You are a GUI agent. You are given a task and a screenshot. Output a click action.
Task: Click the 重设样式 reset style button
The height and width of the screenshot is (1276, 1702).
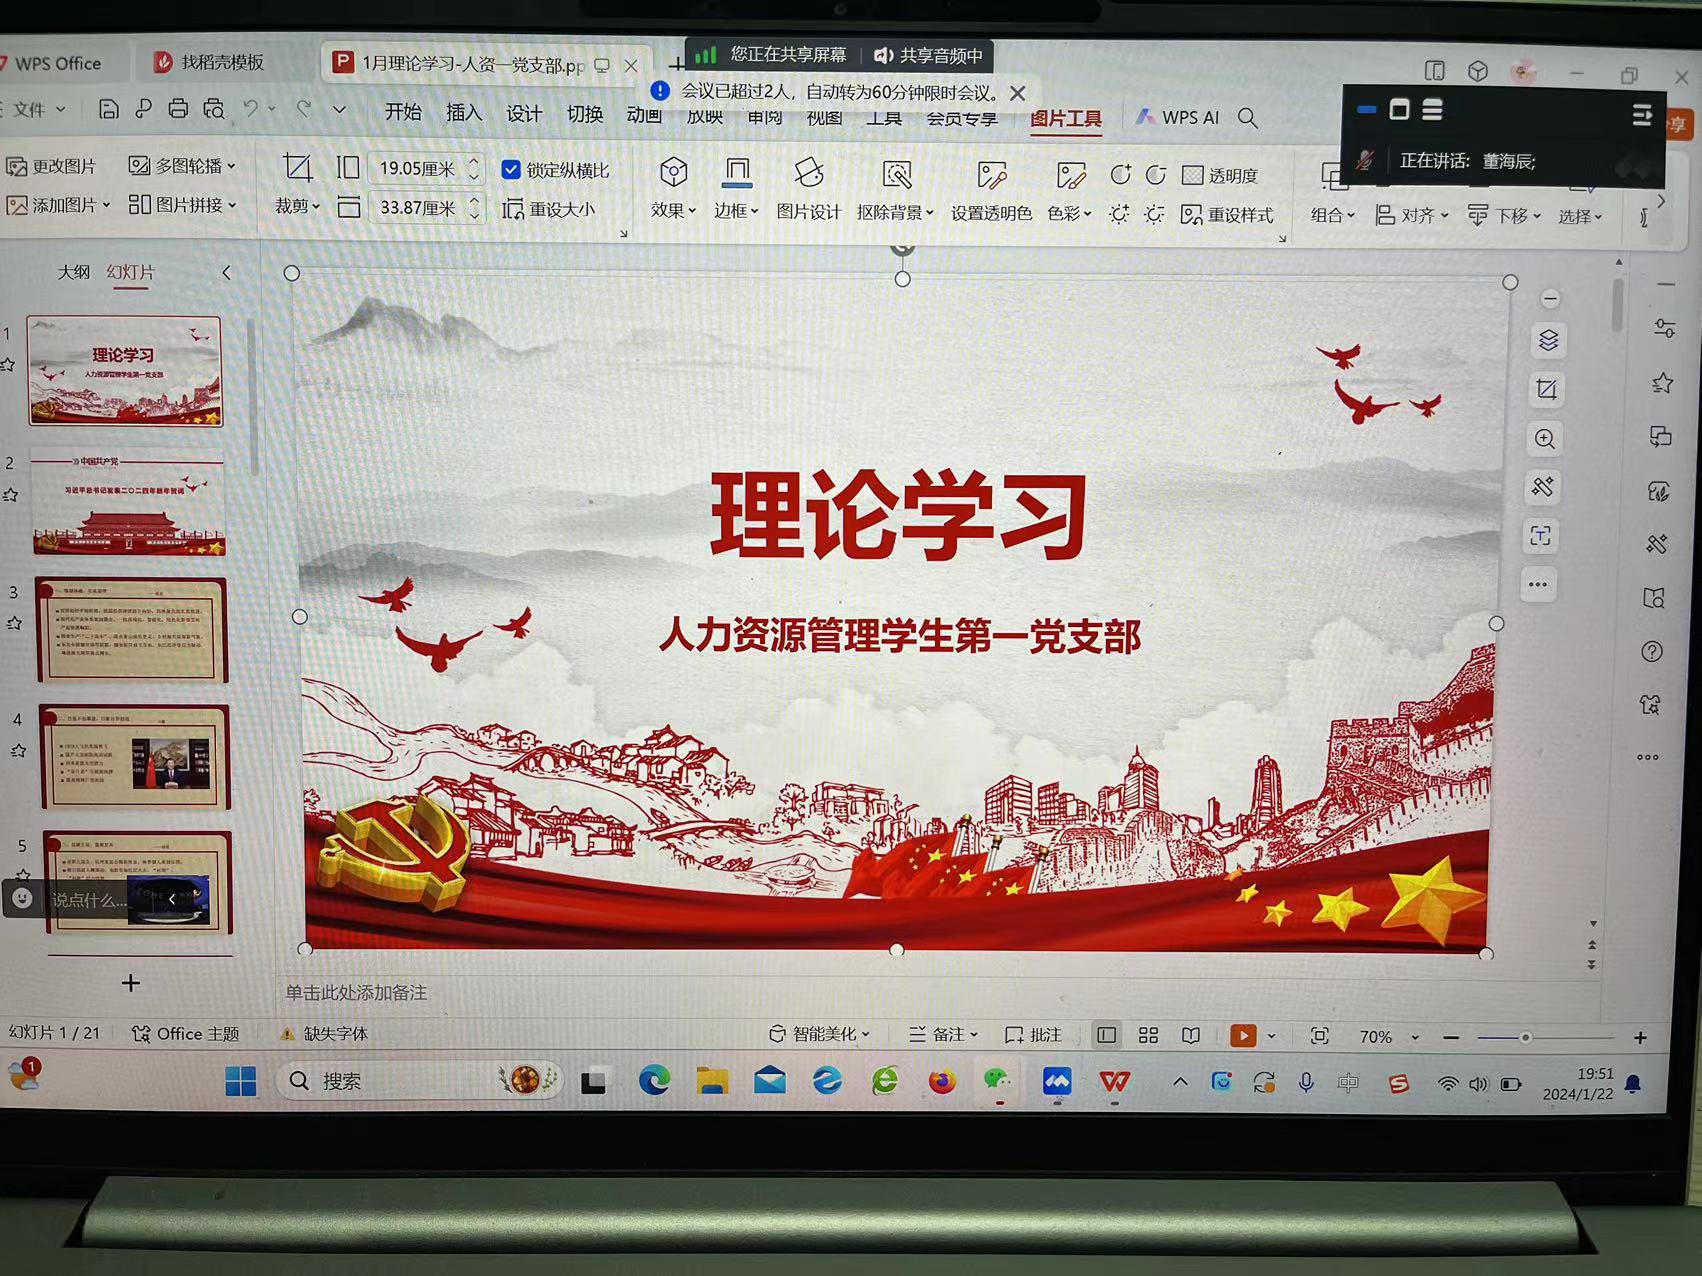tap(1227, 215)
